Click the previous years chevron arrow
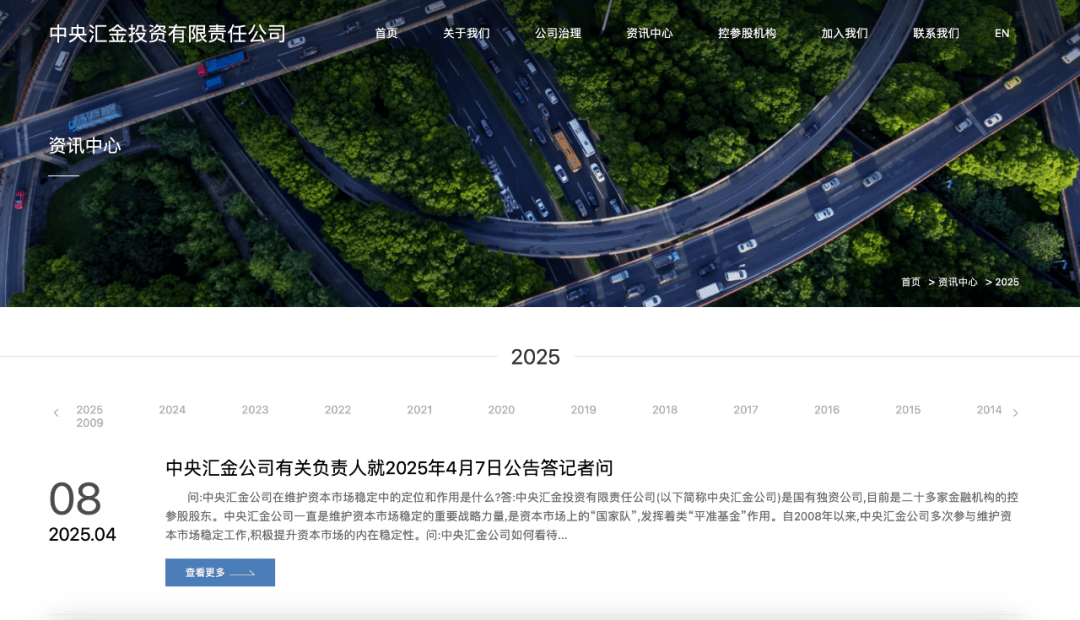Image resolution: width=1080 pixels, height=620 pixels. pos(56,412)
